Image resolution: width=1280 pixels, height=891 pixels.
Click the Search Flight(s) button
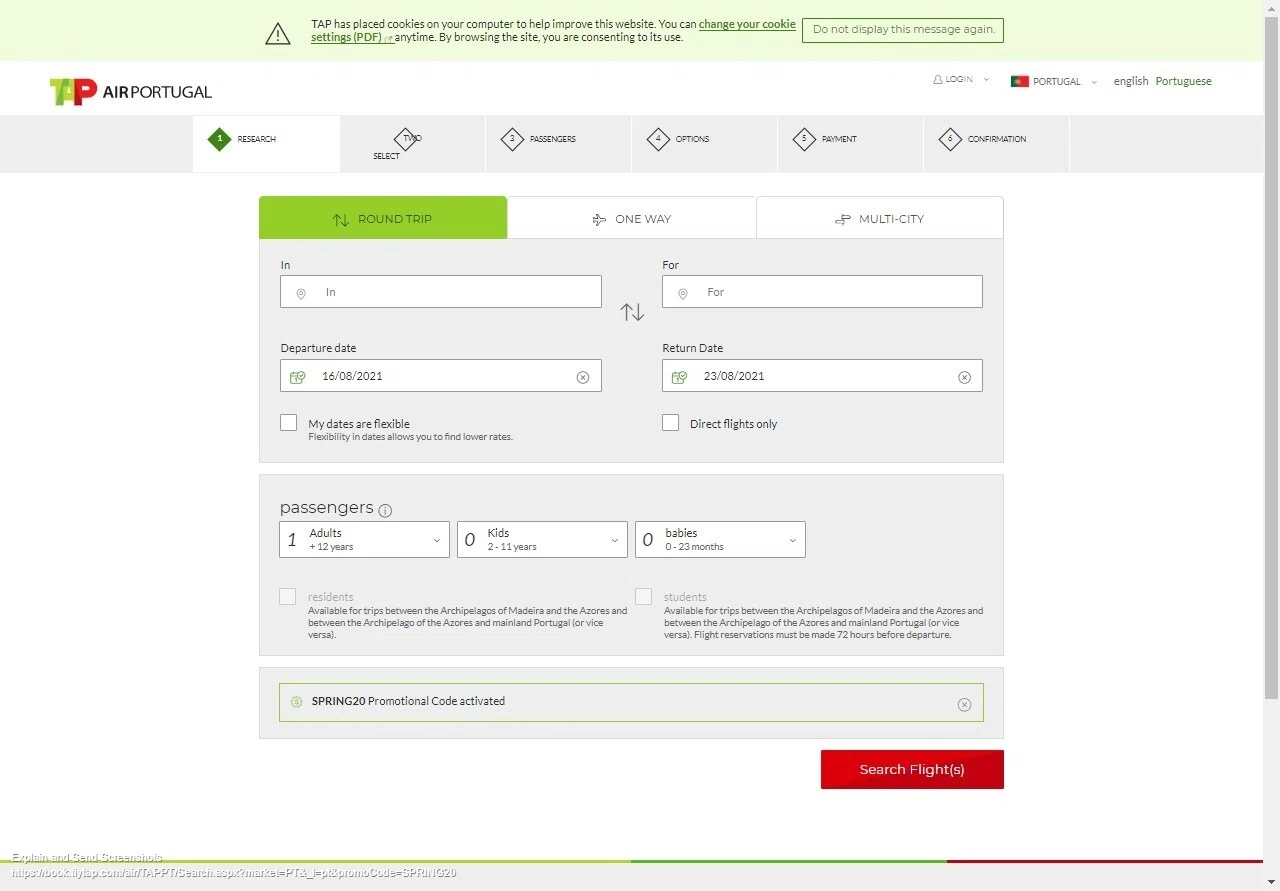(912, 769)
